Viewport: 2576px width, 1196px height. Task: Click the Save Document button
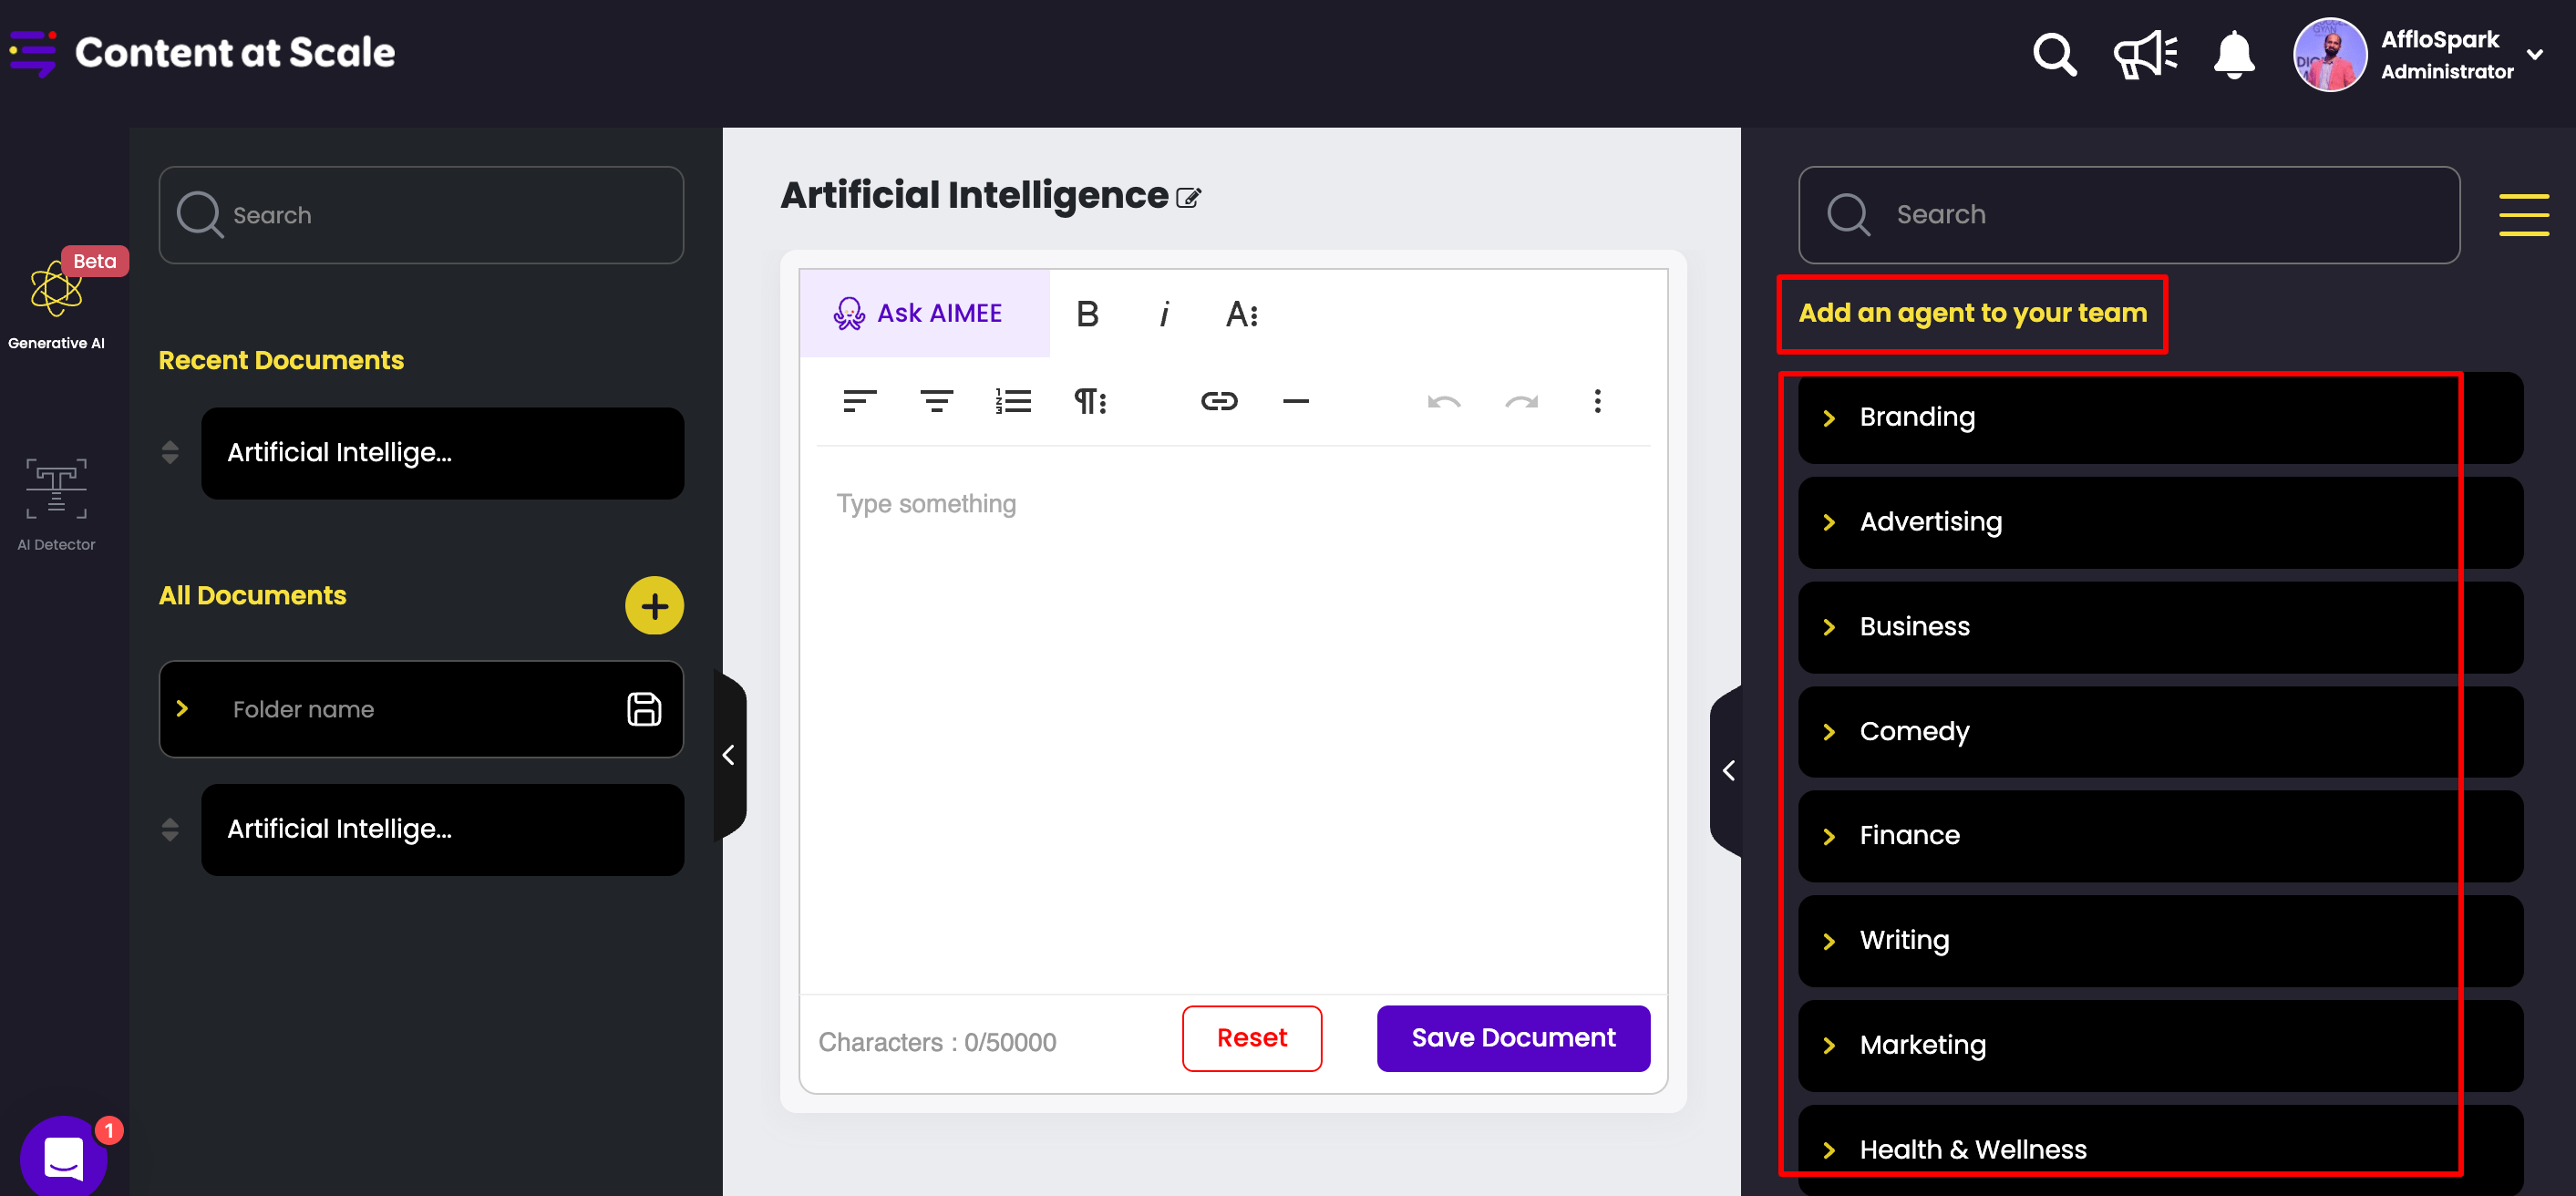(1512, 1038)
